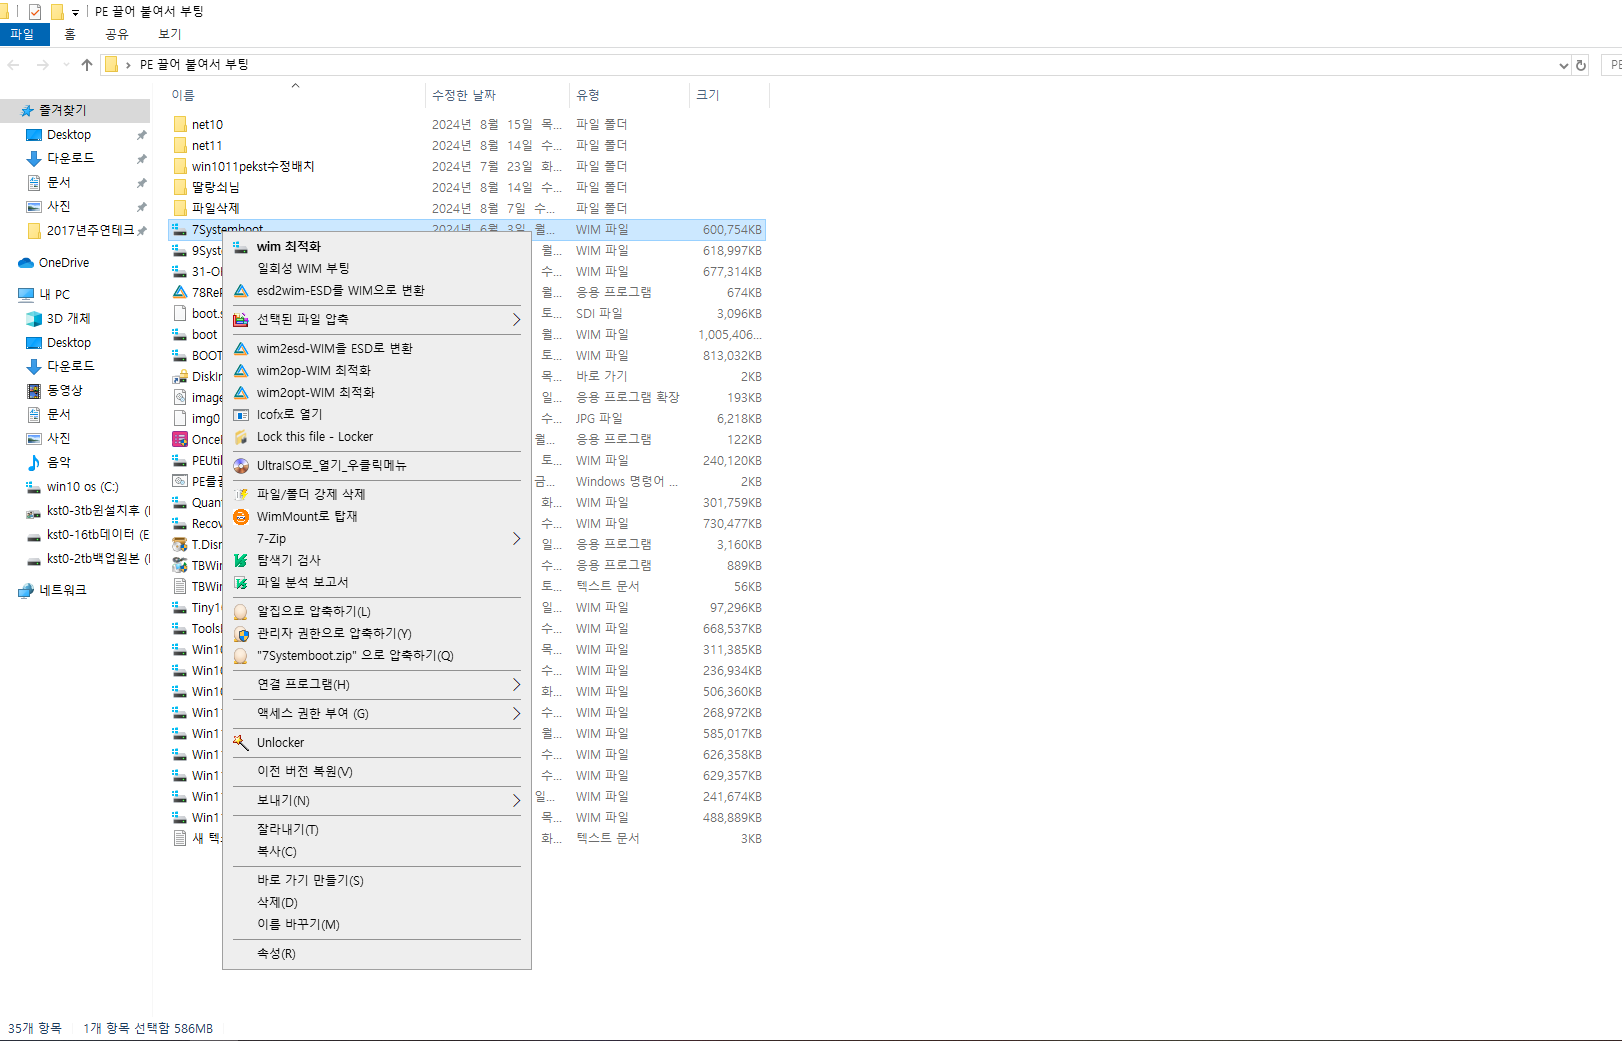Click the Unlocker wand icon
The height and width of the screenshot is (1041, 1622).
(x=241, y=742)
